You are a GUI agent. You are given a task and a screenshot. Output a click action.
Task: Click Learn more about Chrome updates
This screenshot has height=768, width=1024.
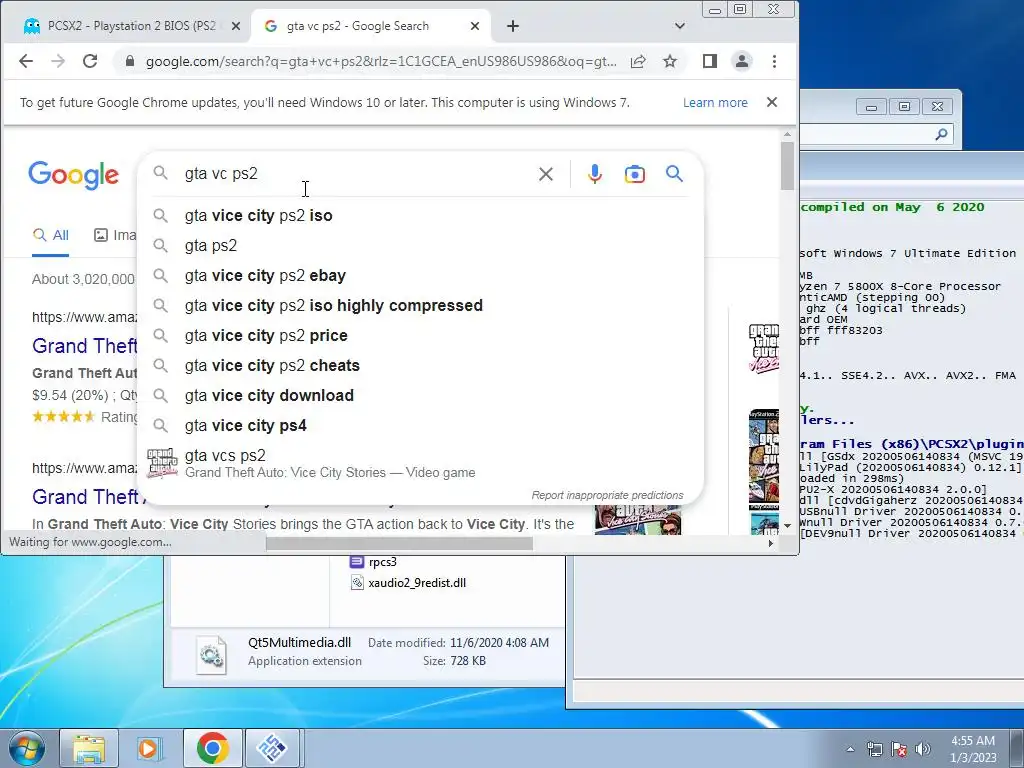point(715,103)
